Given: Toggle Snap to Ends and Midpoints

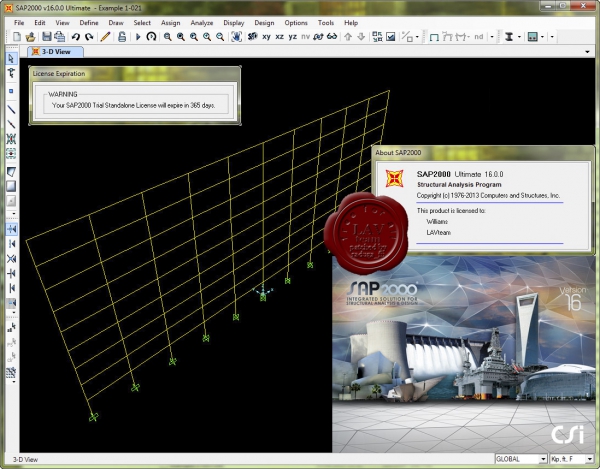Looking at the screenshot, I should click(11, 244).
